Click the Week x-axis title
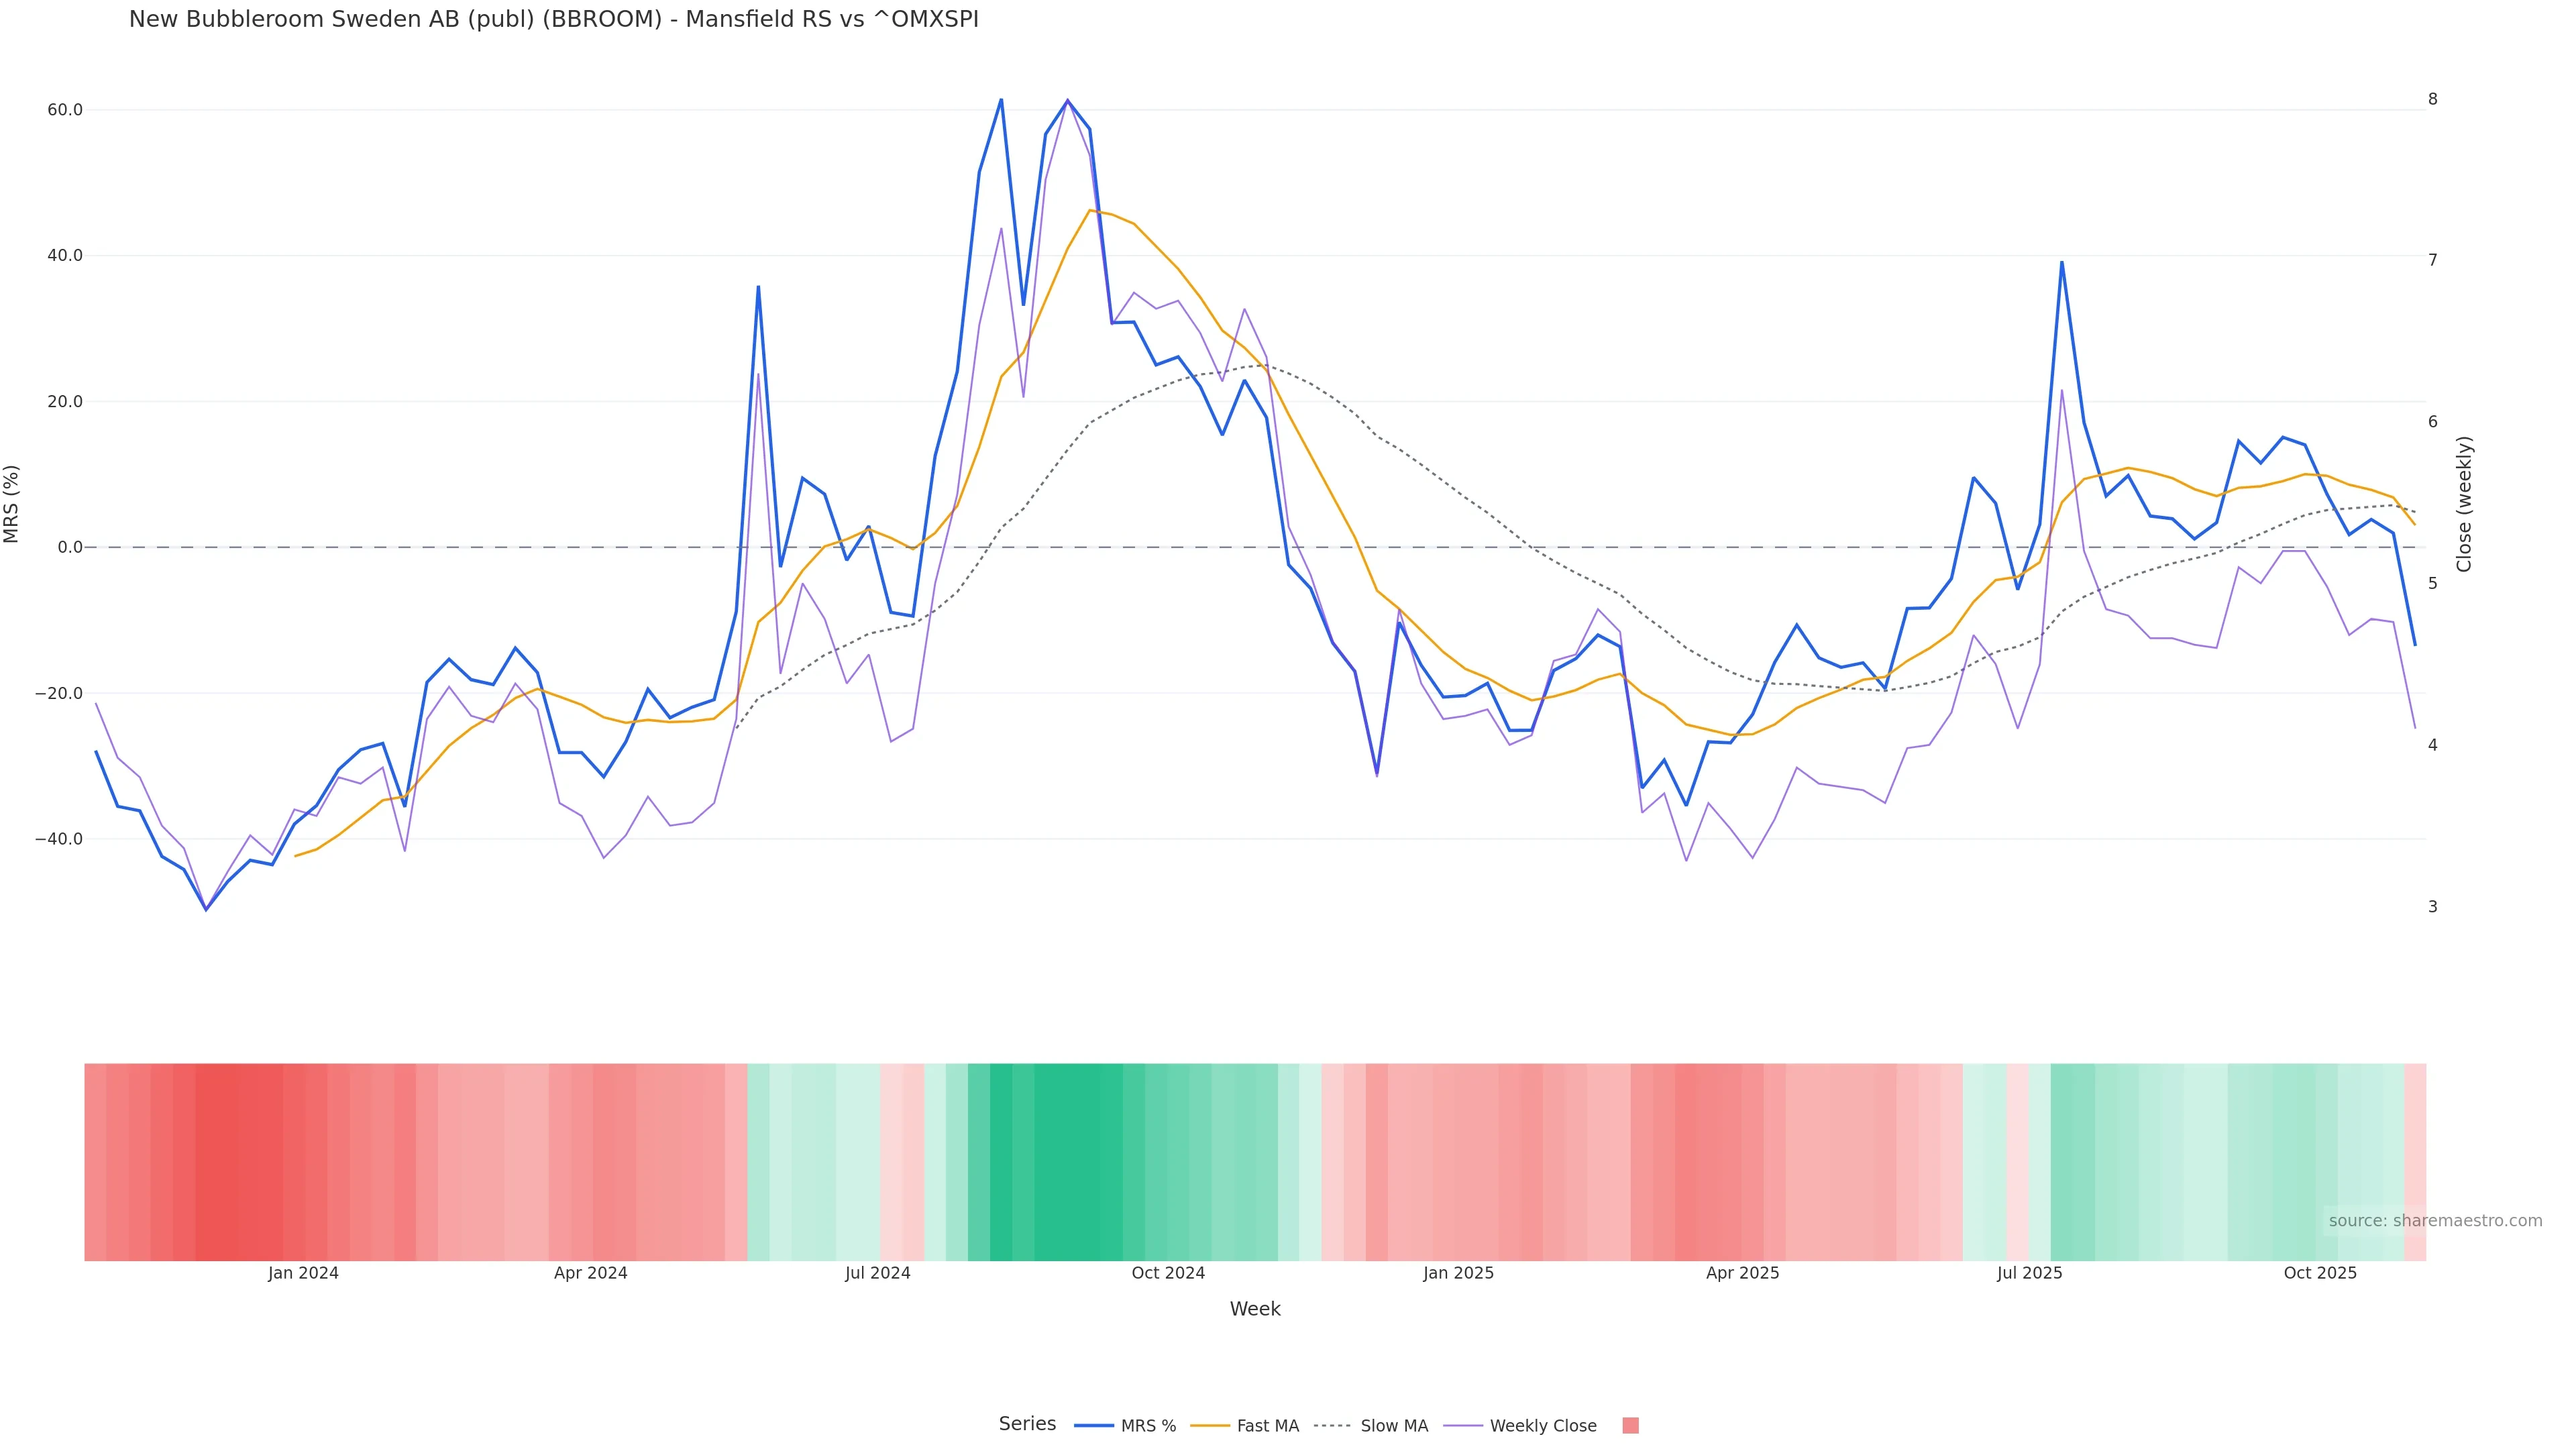This screenshot has height=1449, width=2576. pyautogui.click(x=1255, y=1309)
